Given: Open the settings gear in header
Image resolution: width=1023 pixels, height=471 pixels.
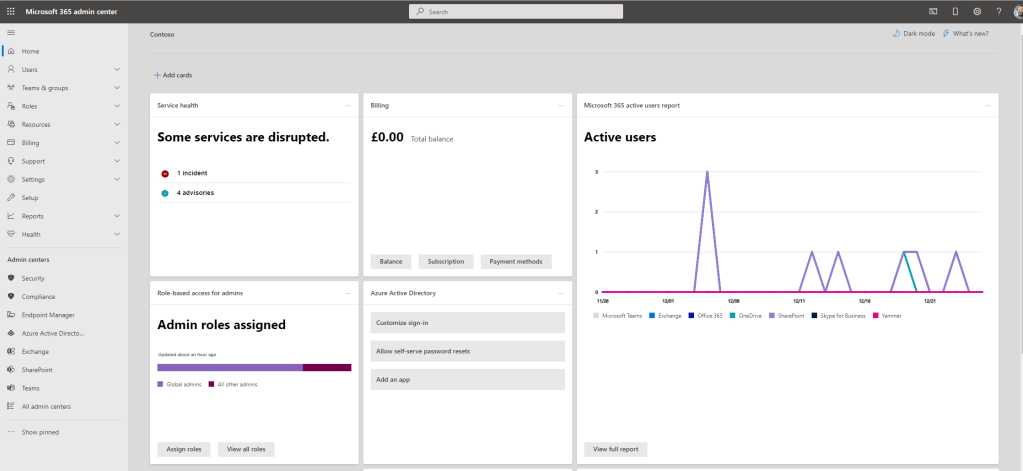Looking at the screenshot, I should (x=977, y=11).
